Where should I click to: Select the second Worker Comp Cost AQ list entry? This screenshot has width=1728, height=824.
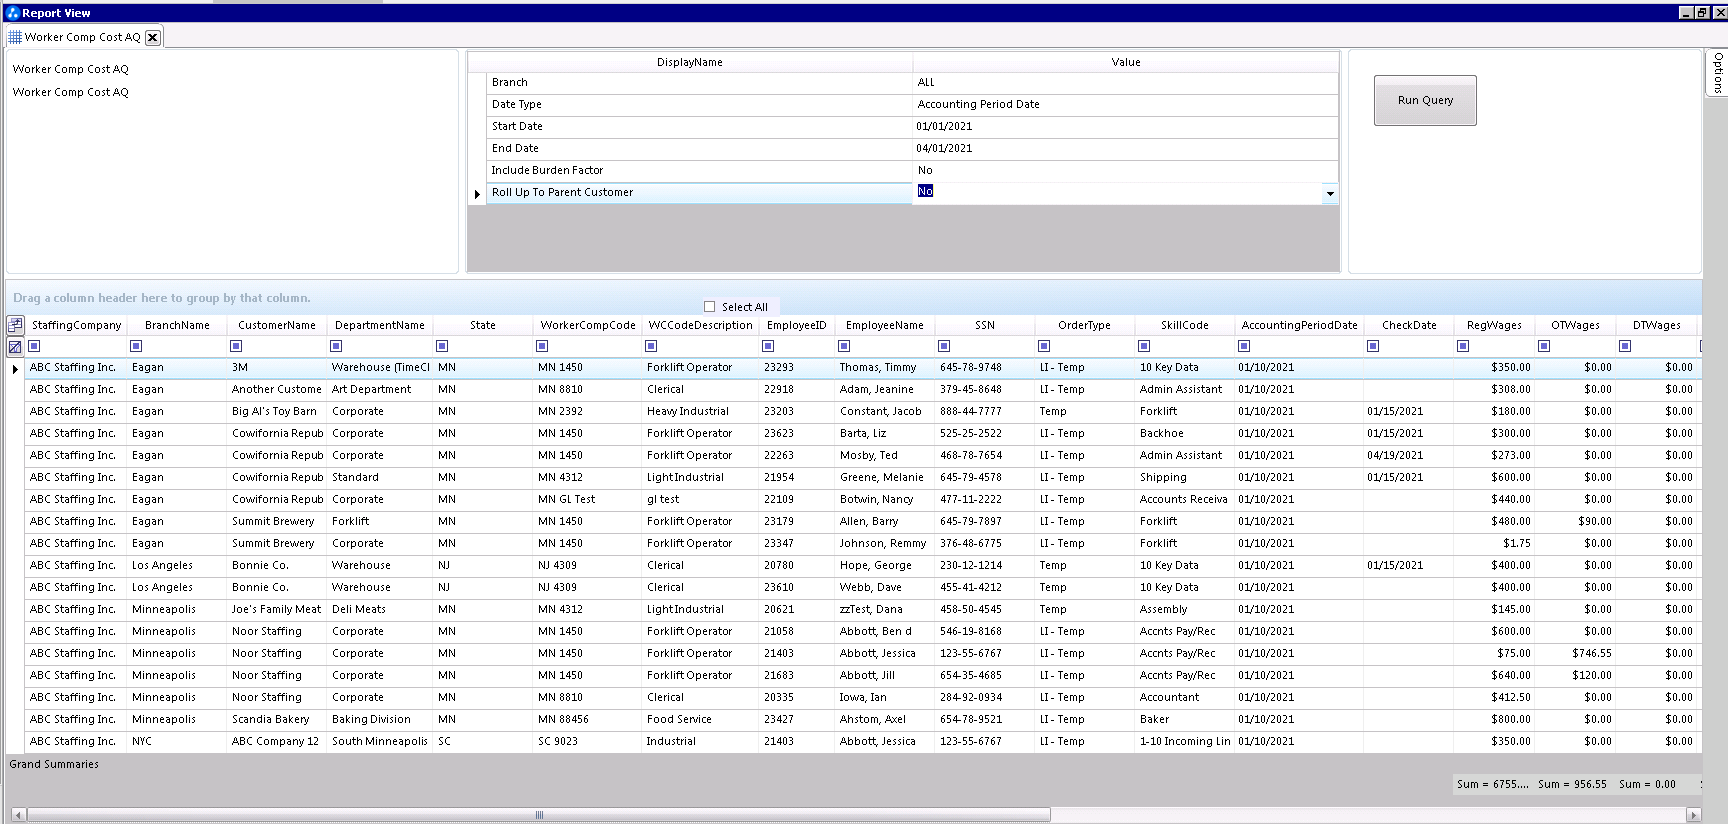pyautogui.click(x=71, y=93)
